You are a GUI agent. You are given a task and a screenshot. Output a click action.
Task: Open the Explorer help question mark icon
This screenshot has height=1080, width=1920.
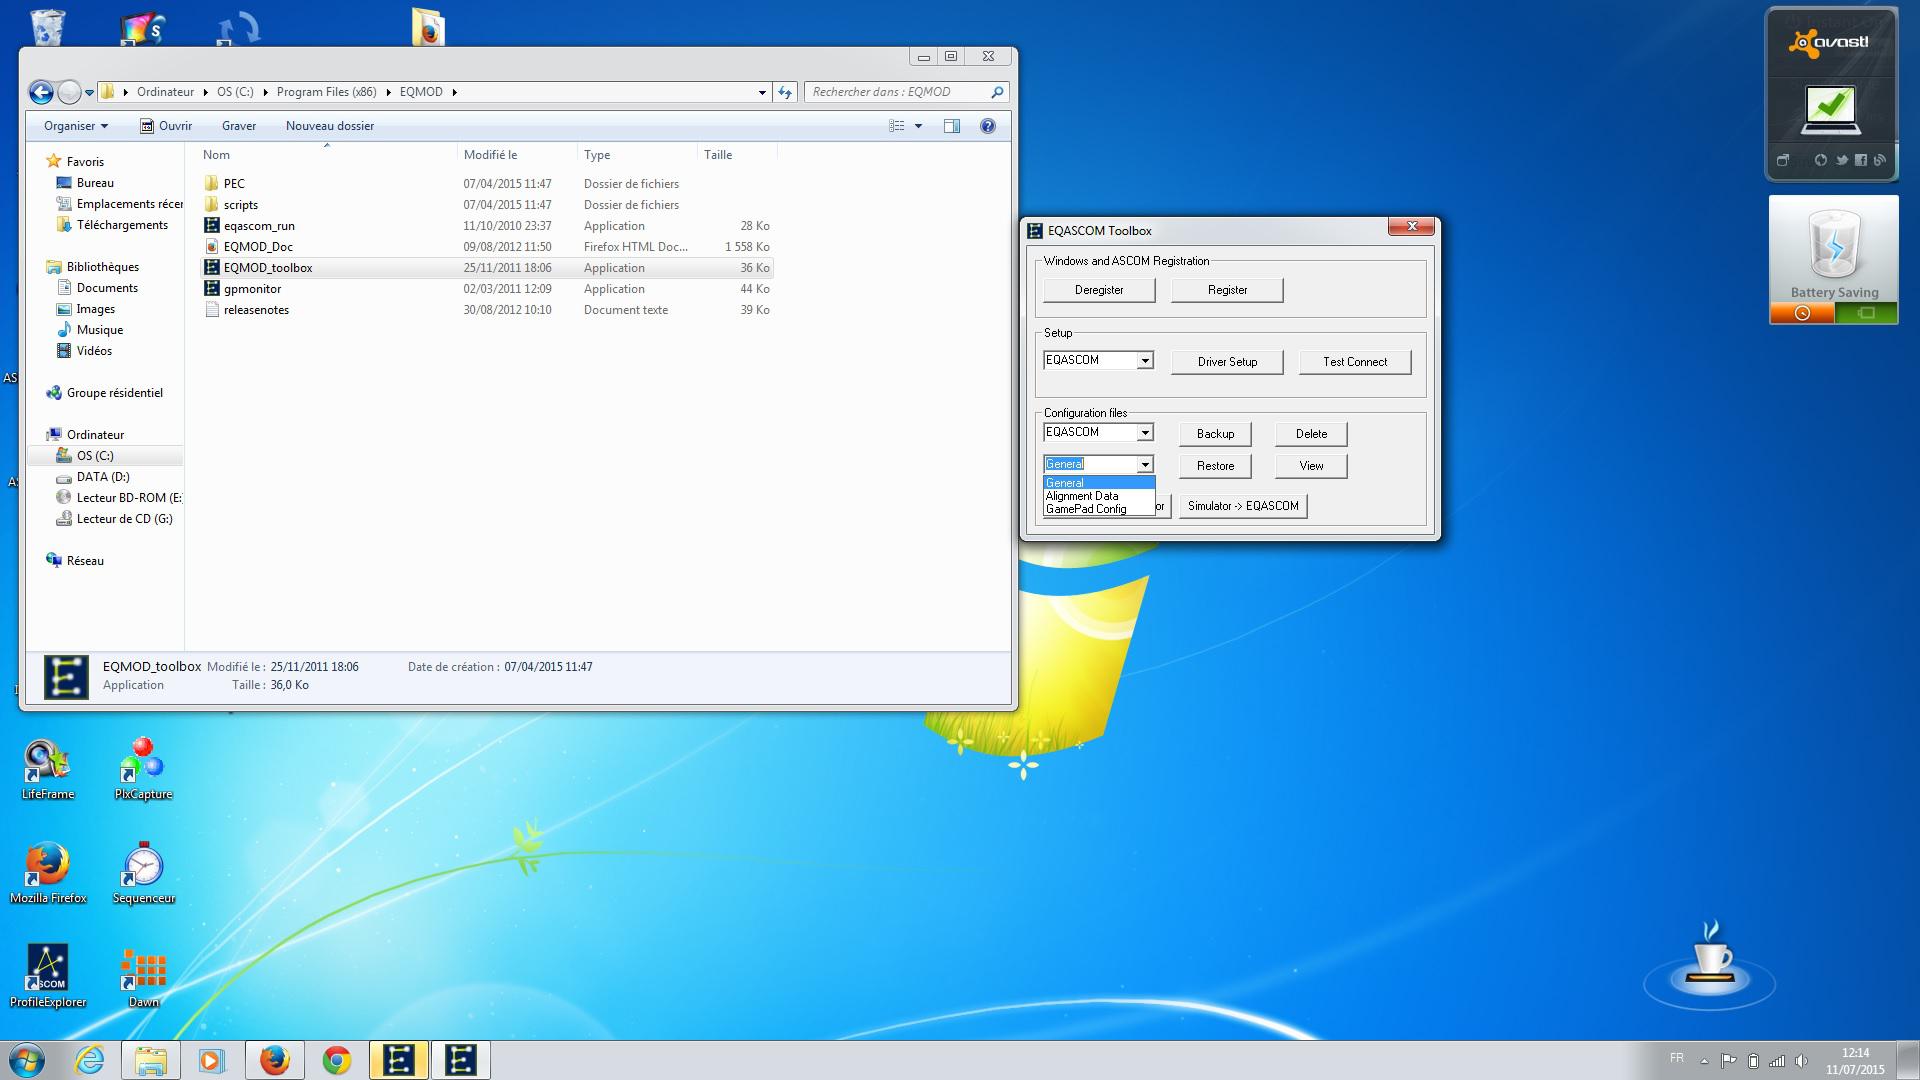988,126
